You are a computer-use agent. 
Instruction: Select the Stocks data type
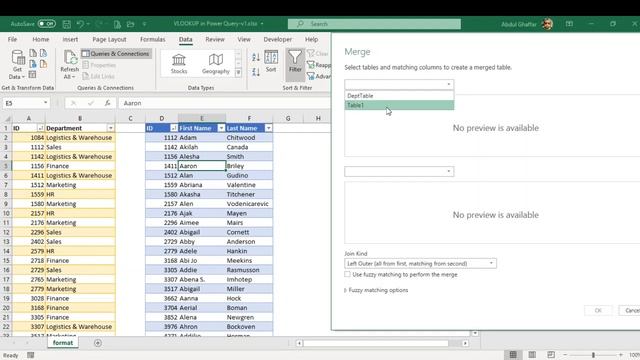point(179,64)
